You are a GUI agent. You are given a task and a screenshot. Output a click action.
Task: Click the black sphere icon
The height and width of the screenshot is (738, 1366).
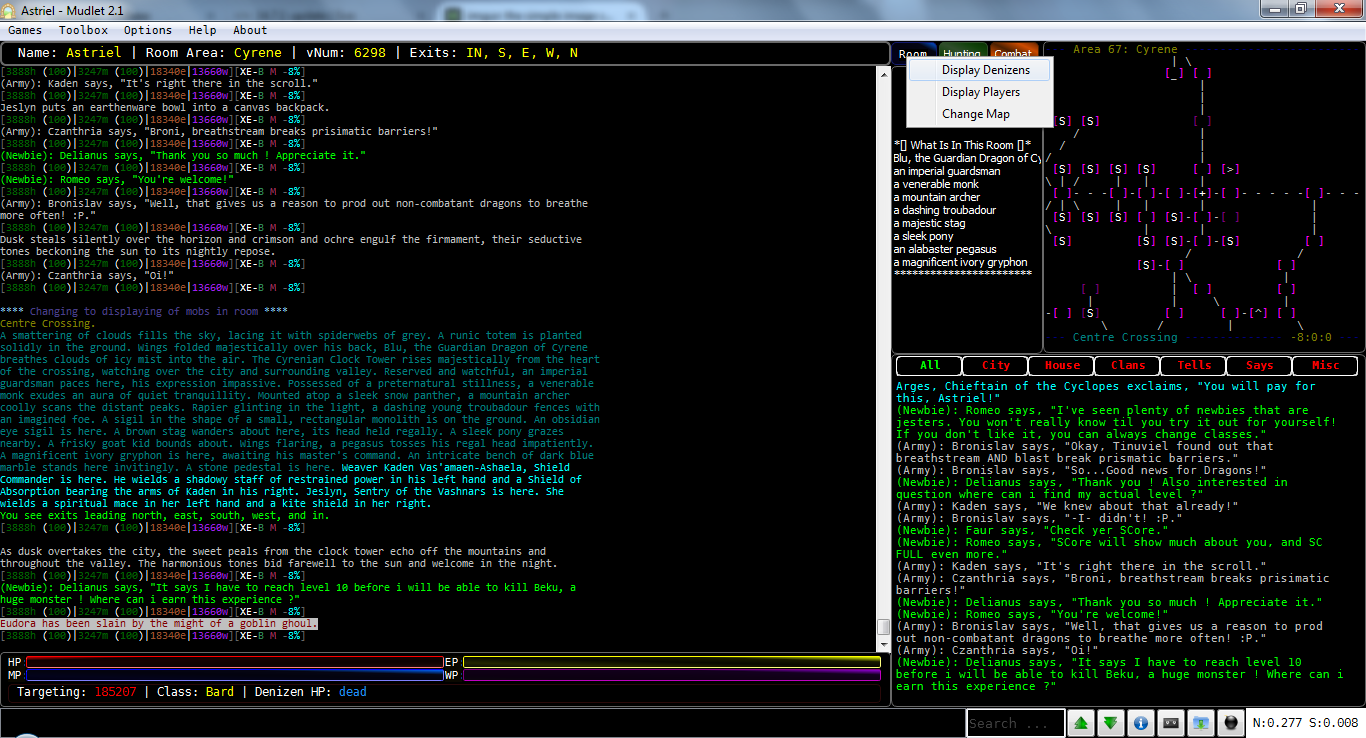pyautogui.click(x=1230, y=723)
